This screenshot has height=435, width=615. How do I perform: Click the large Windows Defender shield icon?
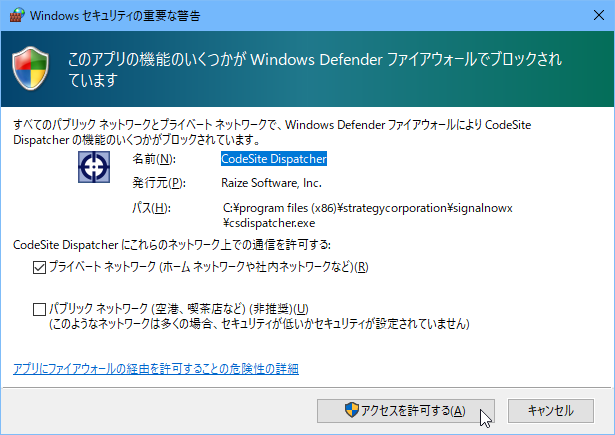tap(35, 67)
